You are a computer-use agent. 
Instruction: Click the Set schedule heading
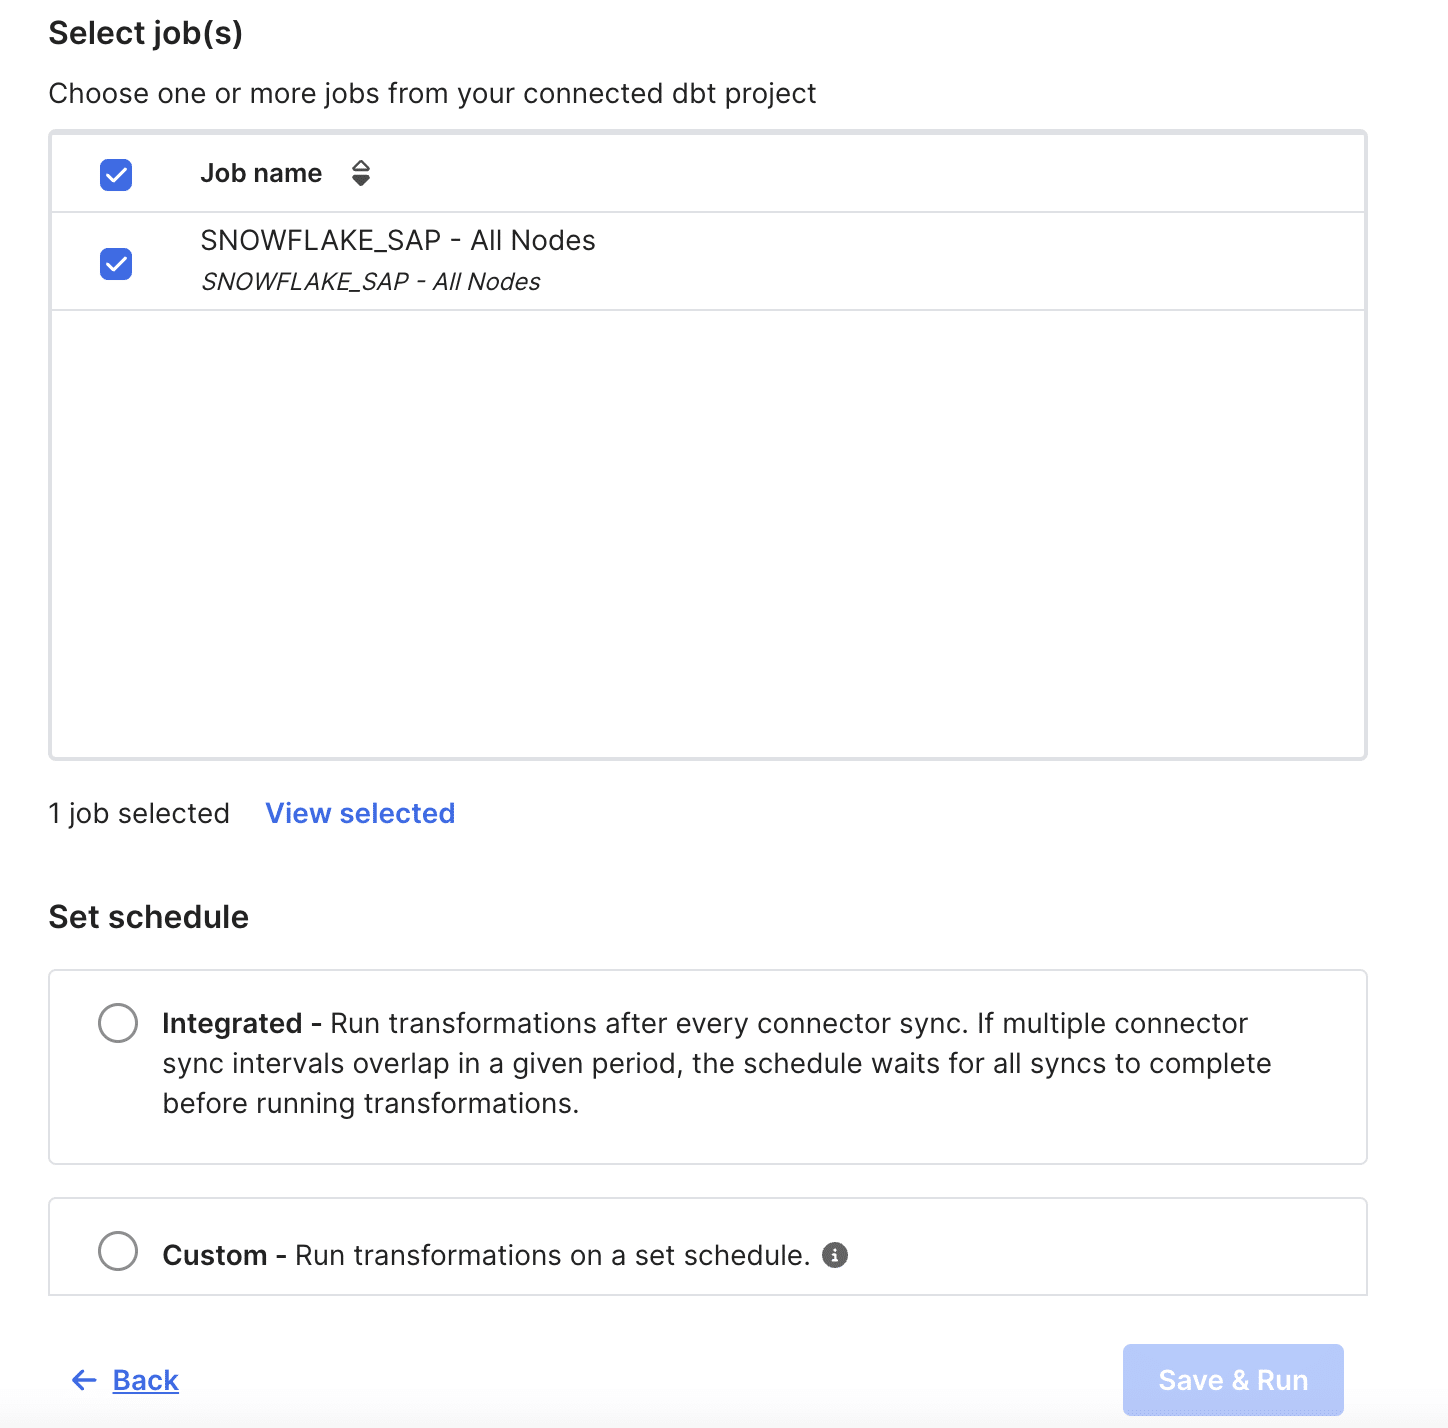149,917
